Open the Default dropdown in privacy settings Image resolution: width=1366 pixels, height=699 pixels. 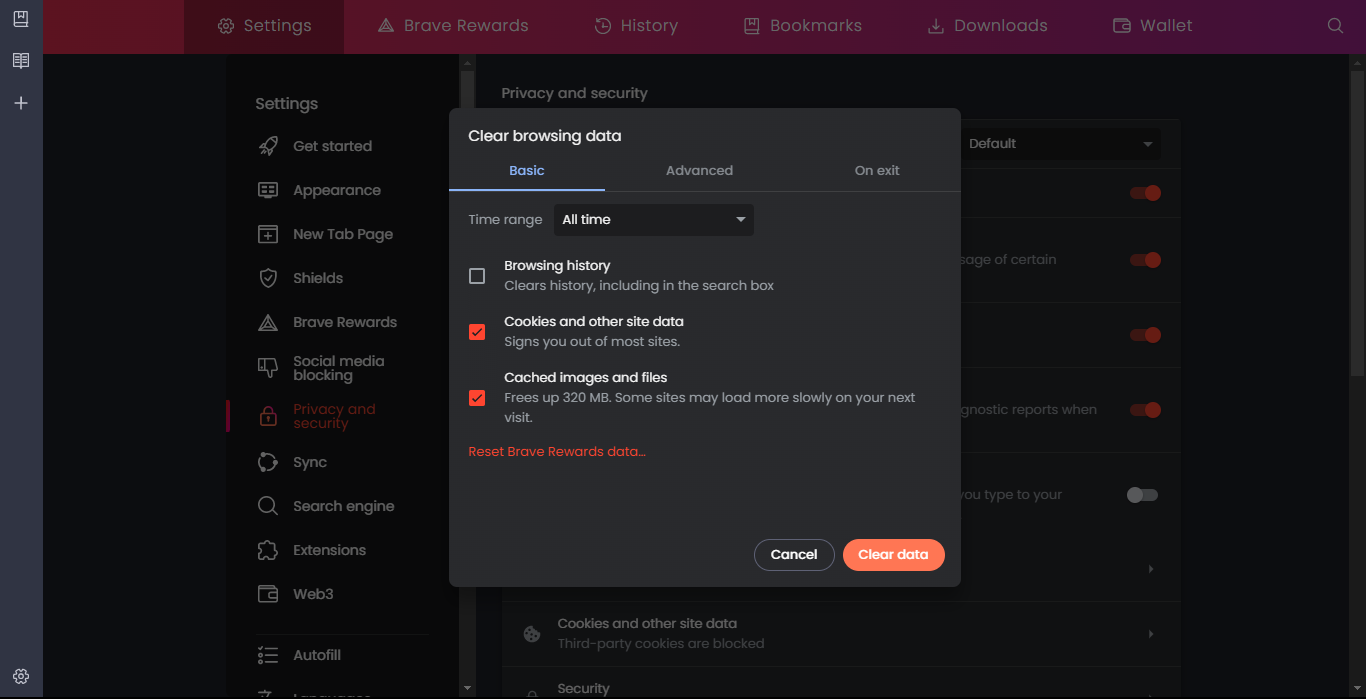click(x=1060, y=144)
